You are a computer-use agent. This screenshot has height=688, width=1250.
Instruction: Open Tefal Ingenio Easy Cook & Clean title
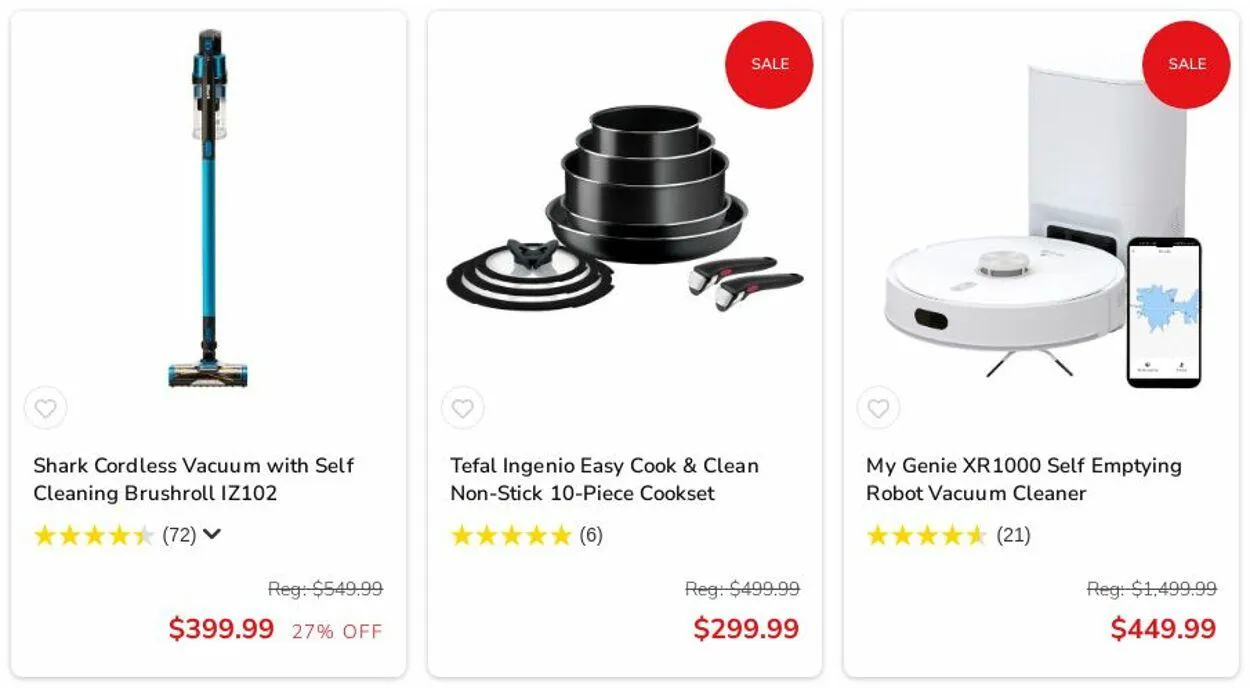604,479
